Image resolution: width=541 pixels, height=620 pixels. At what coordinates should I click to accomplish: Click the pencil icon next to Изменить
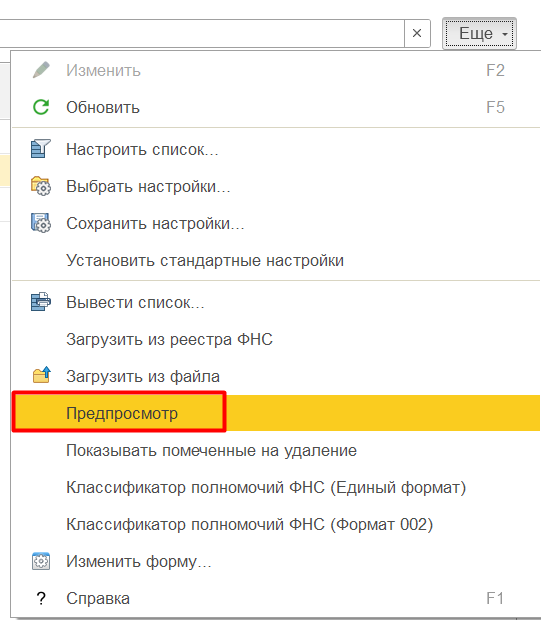point(41,70)
